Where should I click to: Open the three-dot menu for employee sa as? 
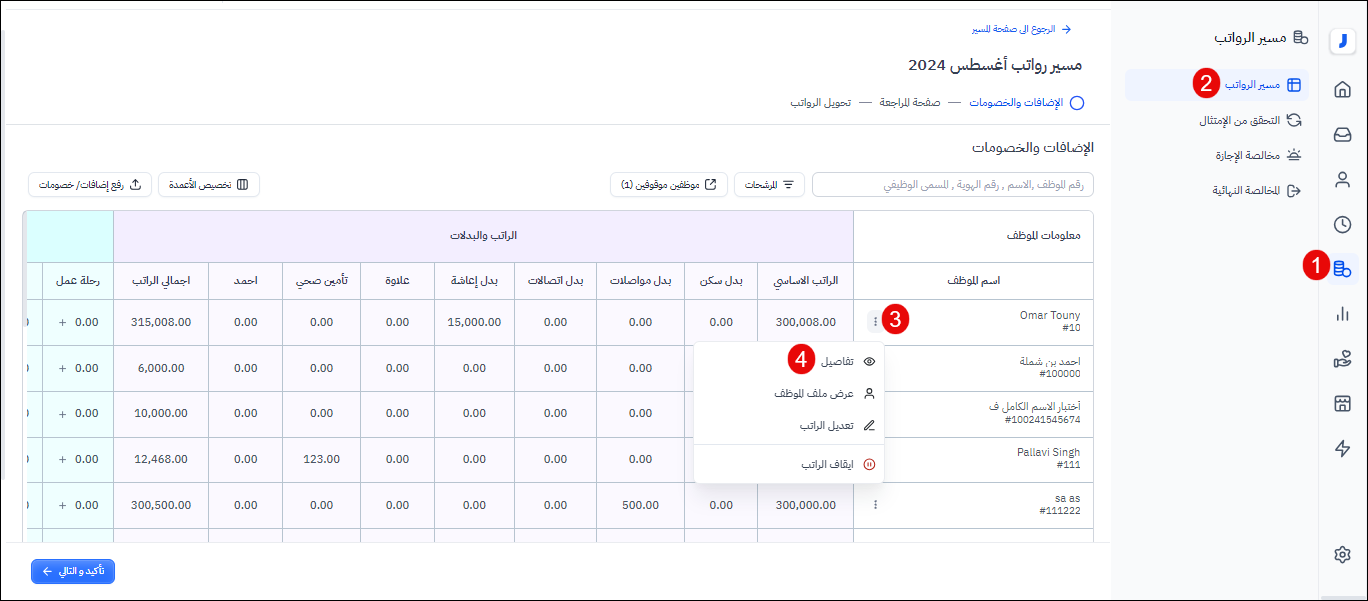point(875,505)
